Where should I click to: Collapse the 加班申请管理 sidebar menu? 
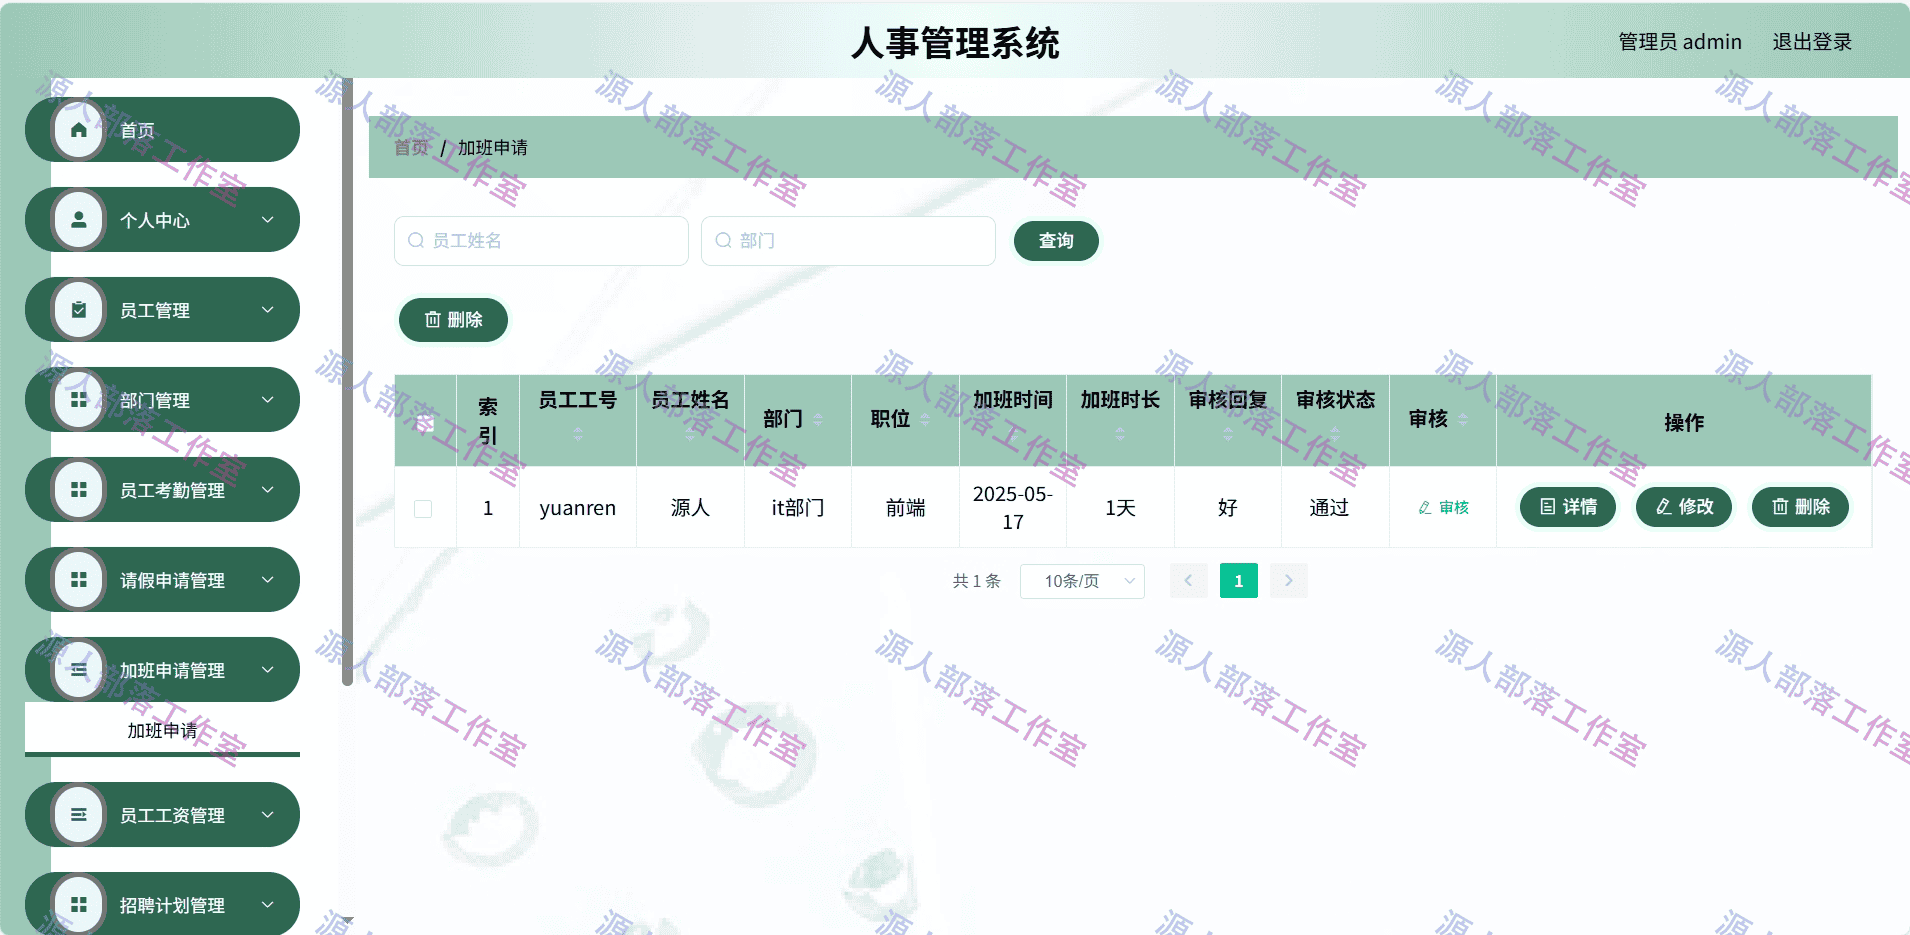click(162, 670)
